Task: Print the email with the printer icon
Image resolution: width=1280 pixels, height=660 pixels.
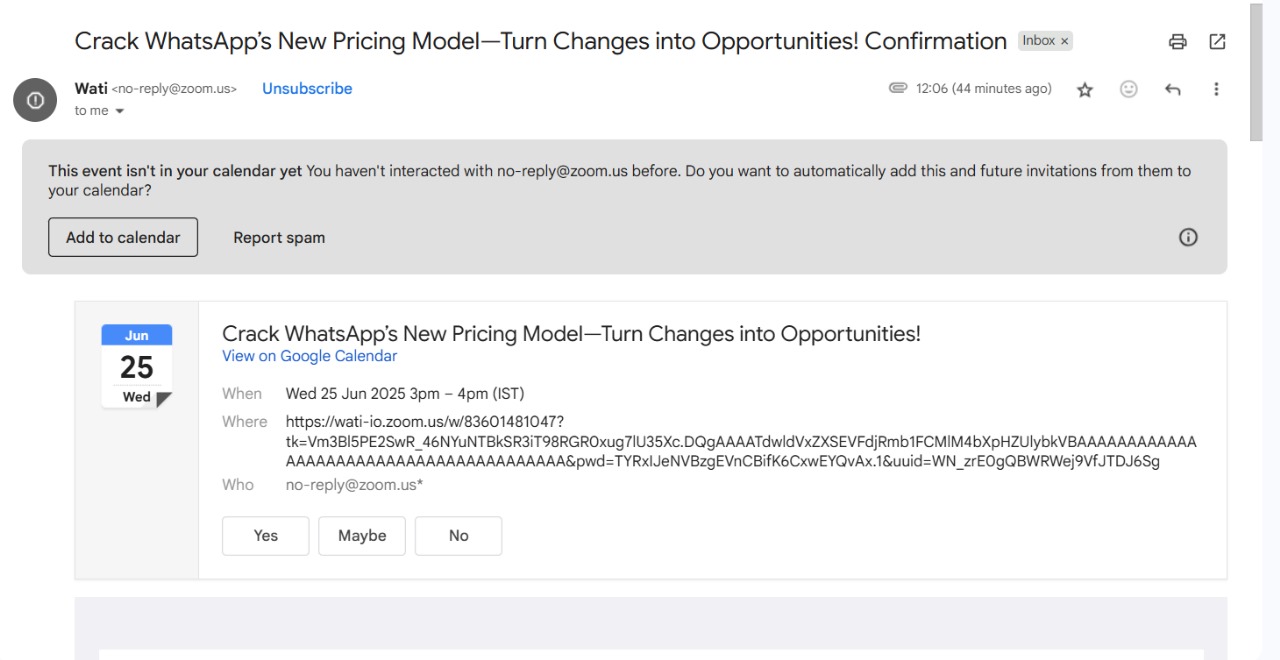Action: [x=1178, y=42]
